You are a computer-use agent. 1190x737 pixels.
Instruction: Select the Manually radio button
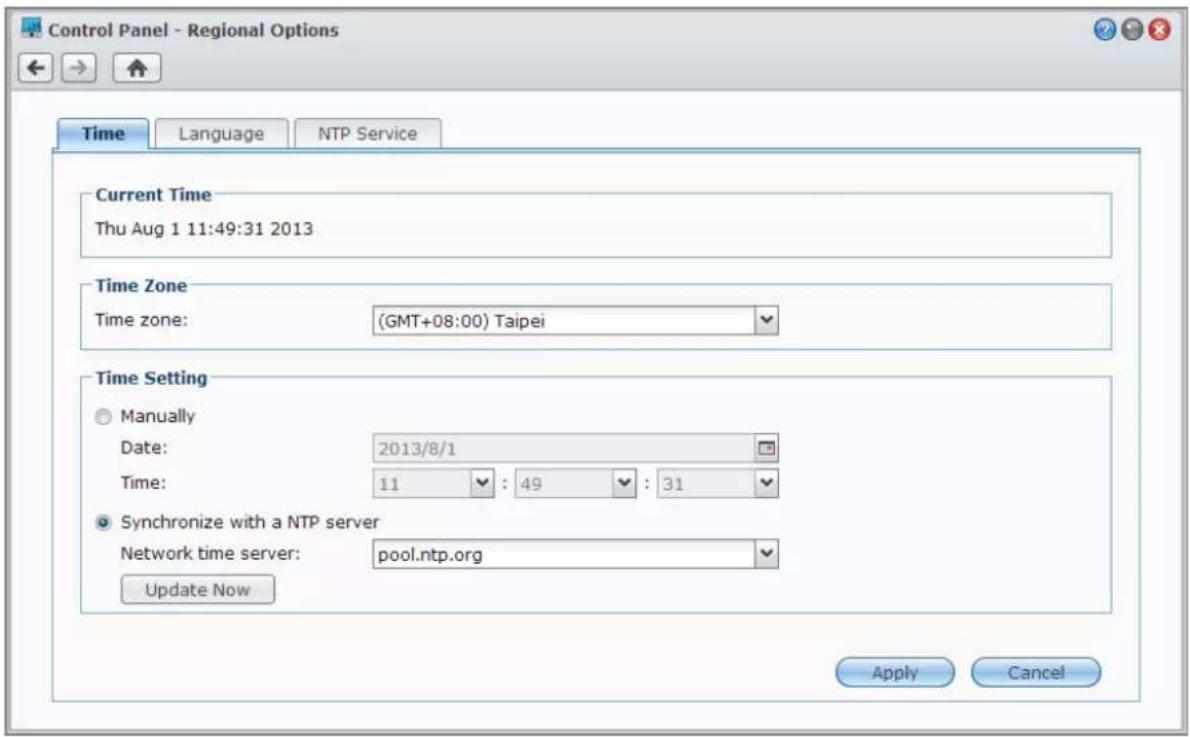pos(103,417)
